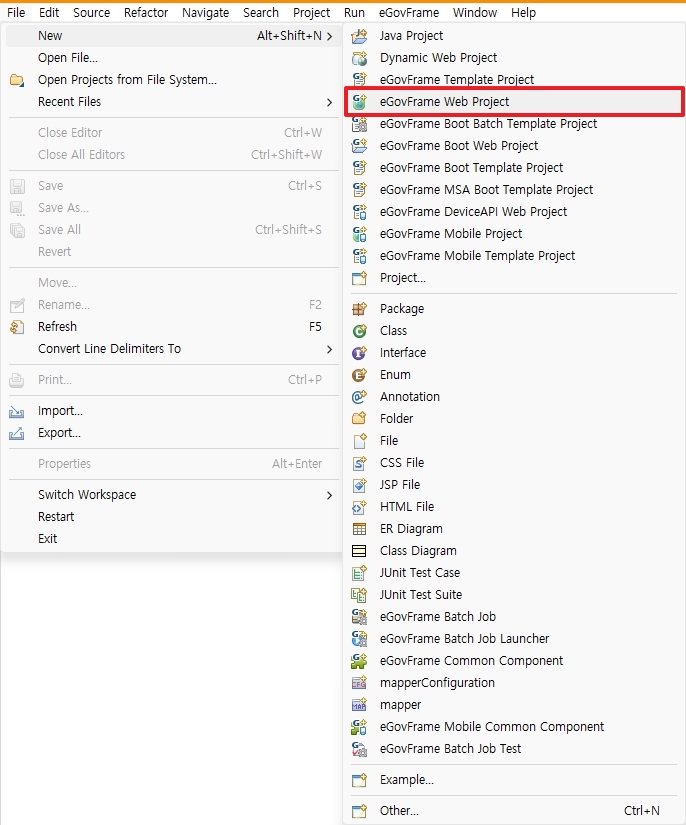
Task: Open the Window menu
Action: point(475,13)
